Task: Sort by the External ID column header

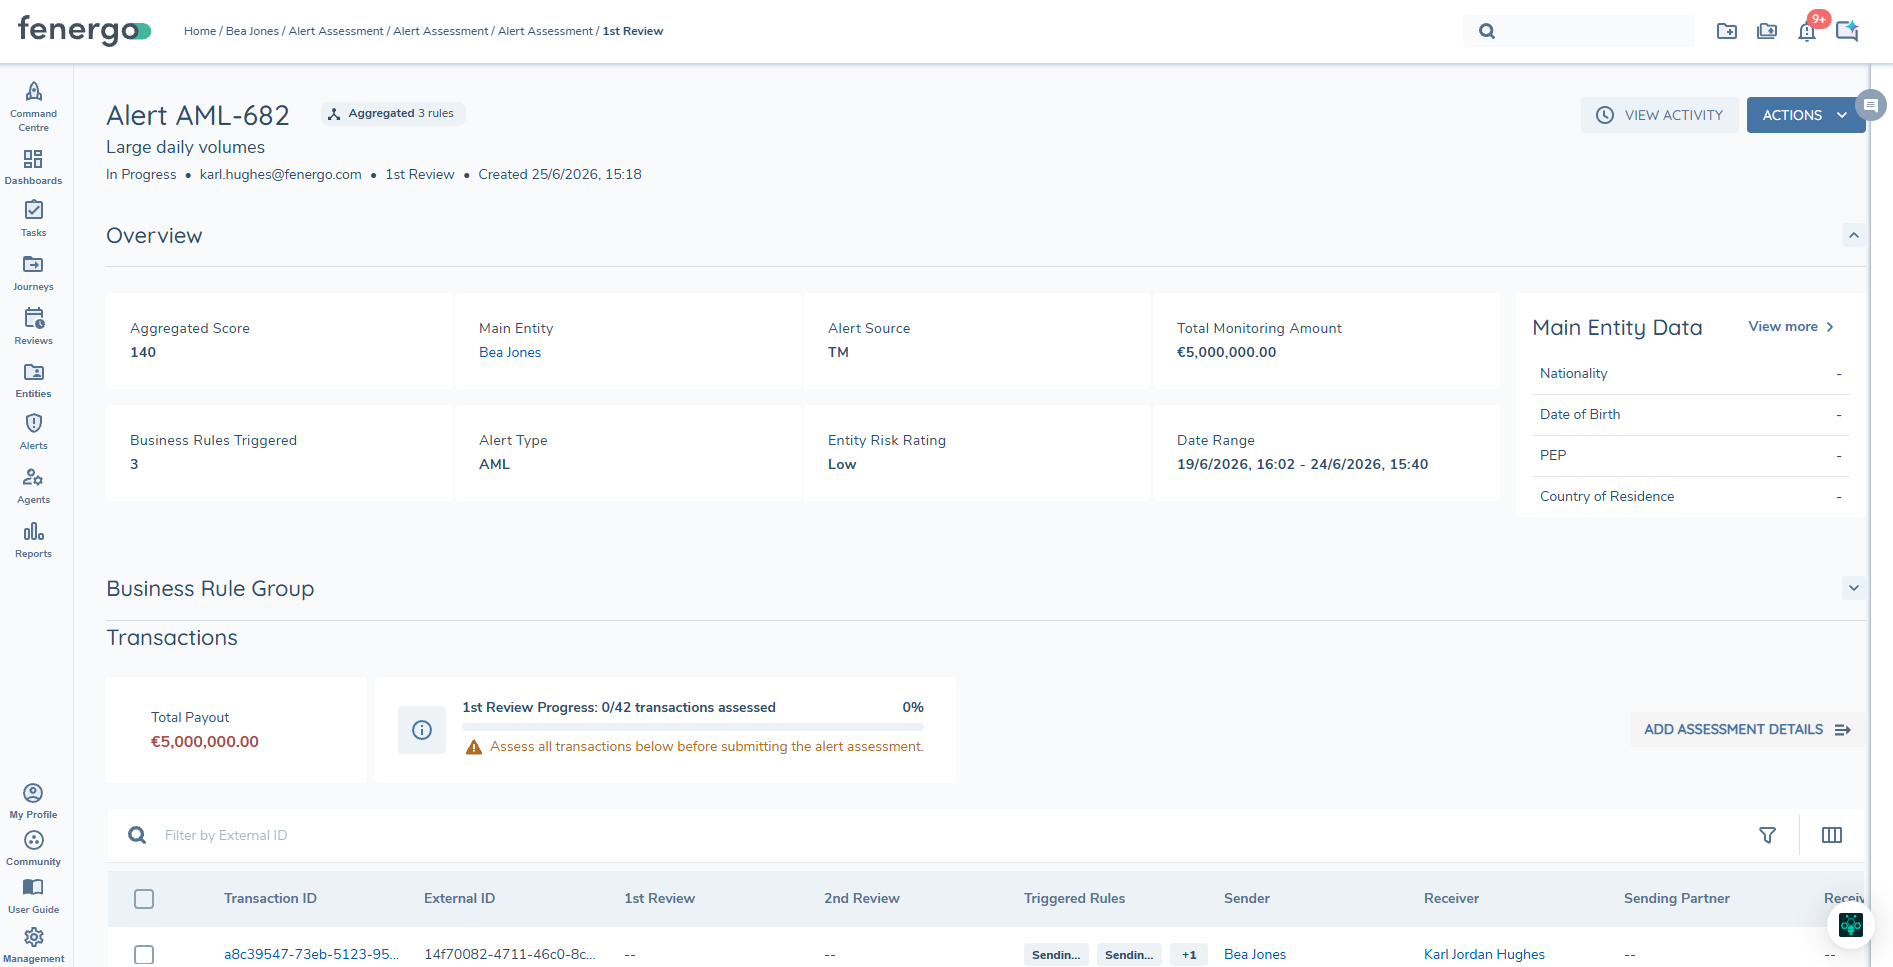Action: pos(459,898)
